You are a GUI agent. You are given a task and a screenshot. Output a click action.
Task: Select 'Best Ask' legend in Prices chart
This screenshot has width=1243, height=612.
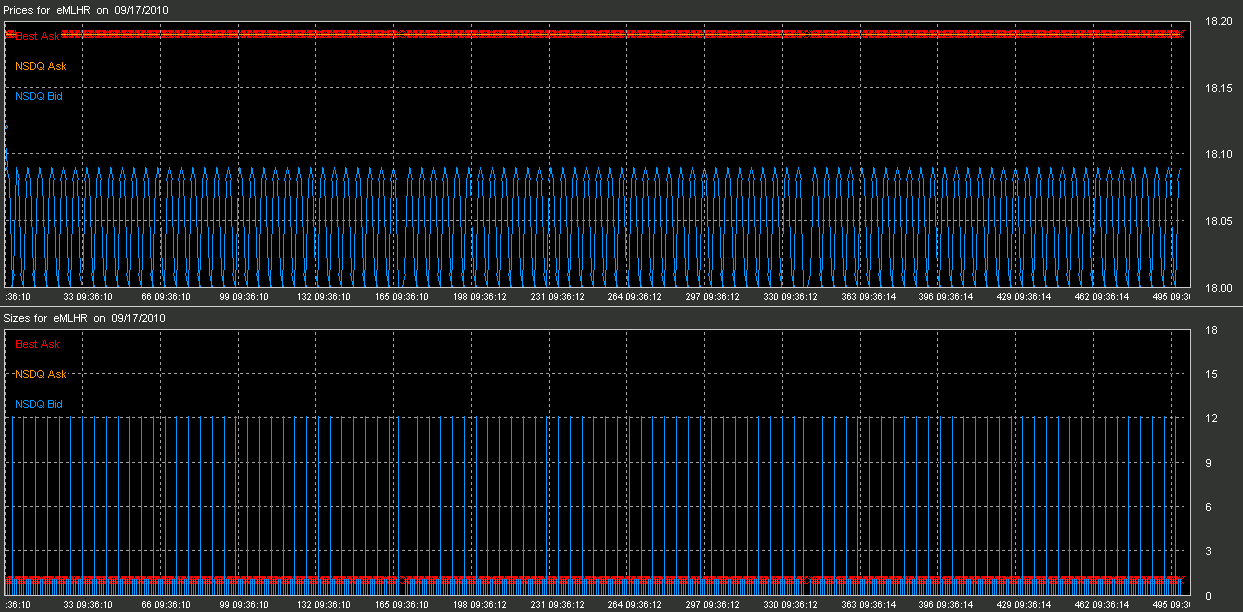(37, 36)
